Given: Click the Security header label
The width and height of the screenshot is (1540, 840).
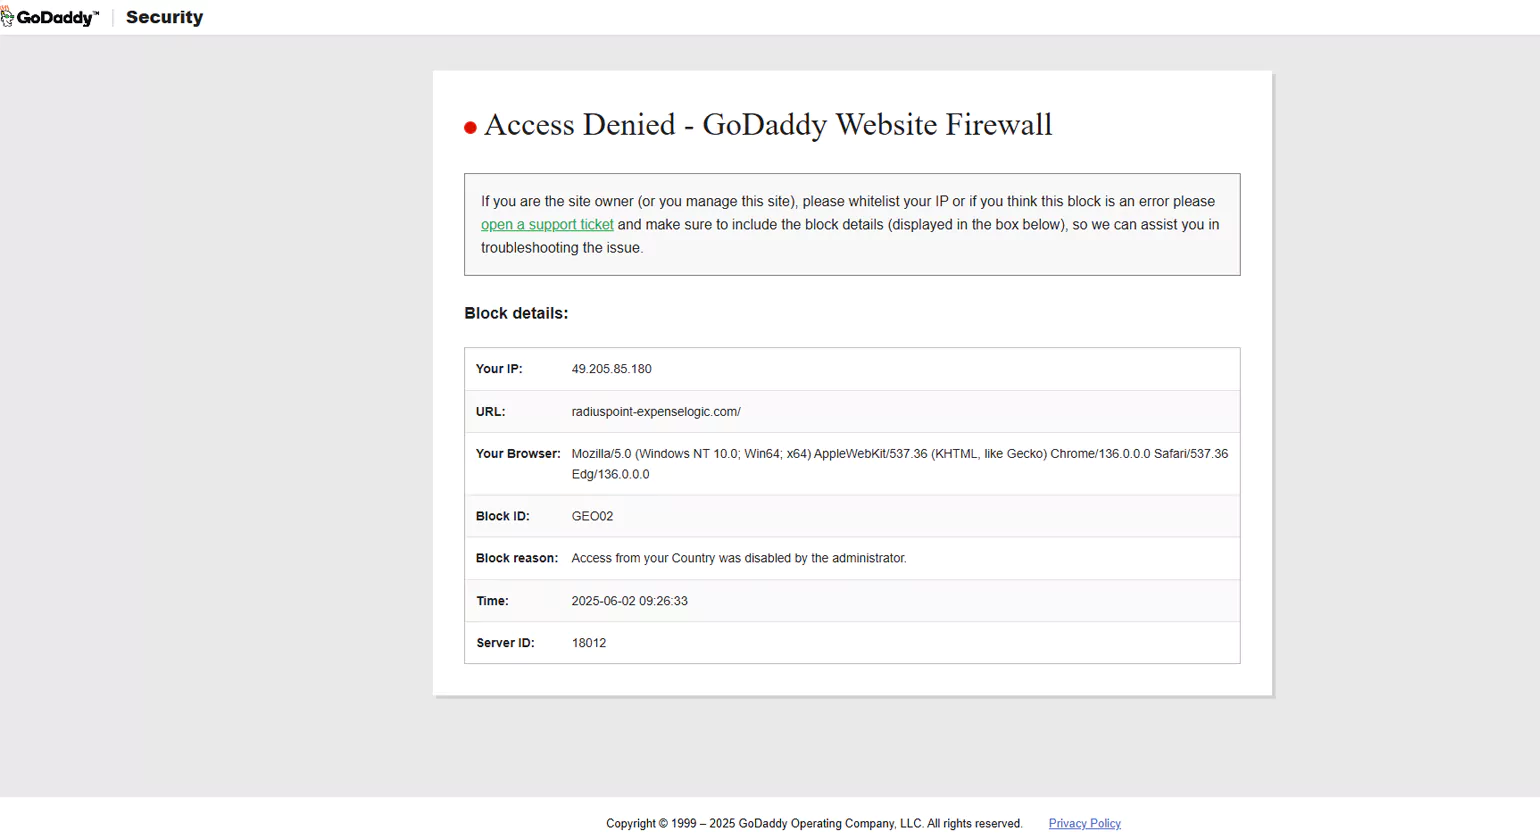Looking at the screenshot, I should pyautogui.click(x=164, y=17).
